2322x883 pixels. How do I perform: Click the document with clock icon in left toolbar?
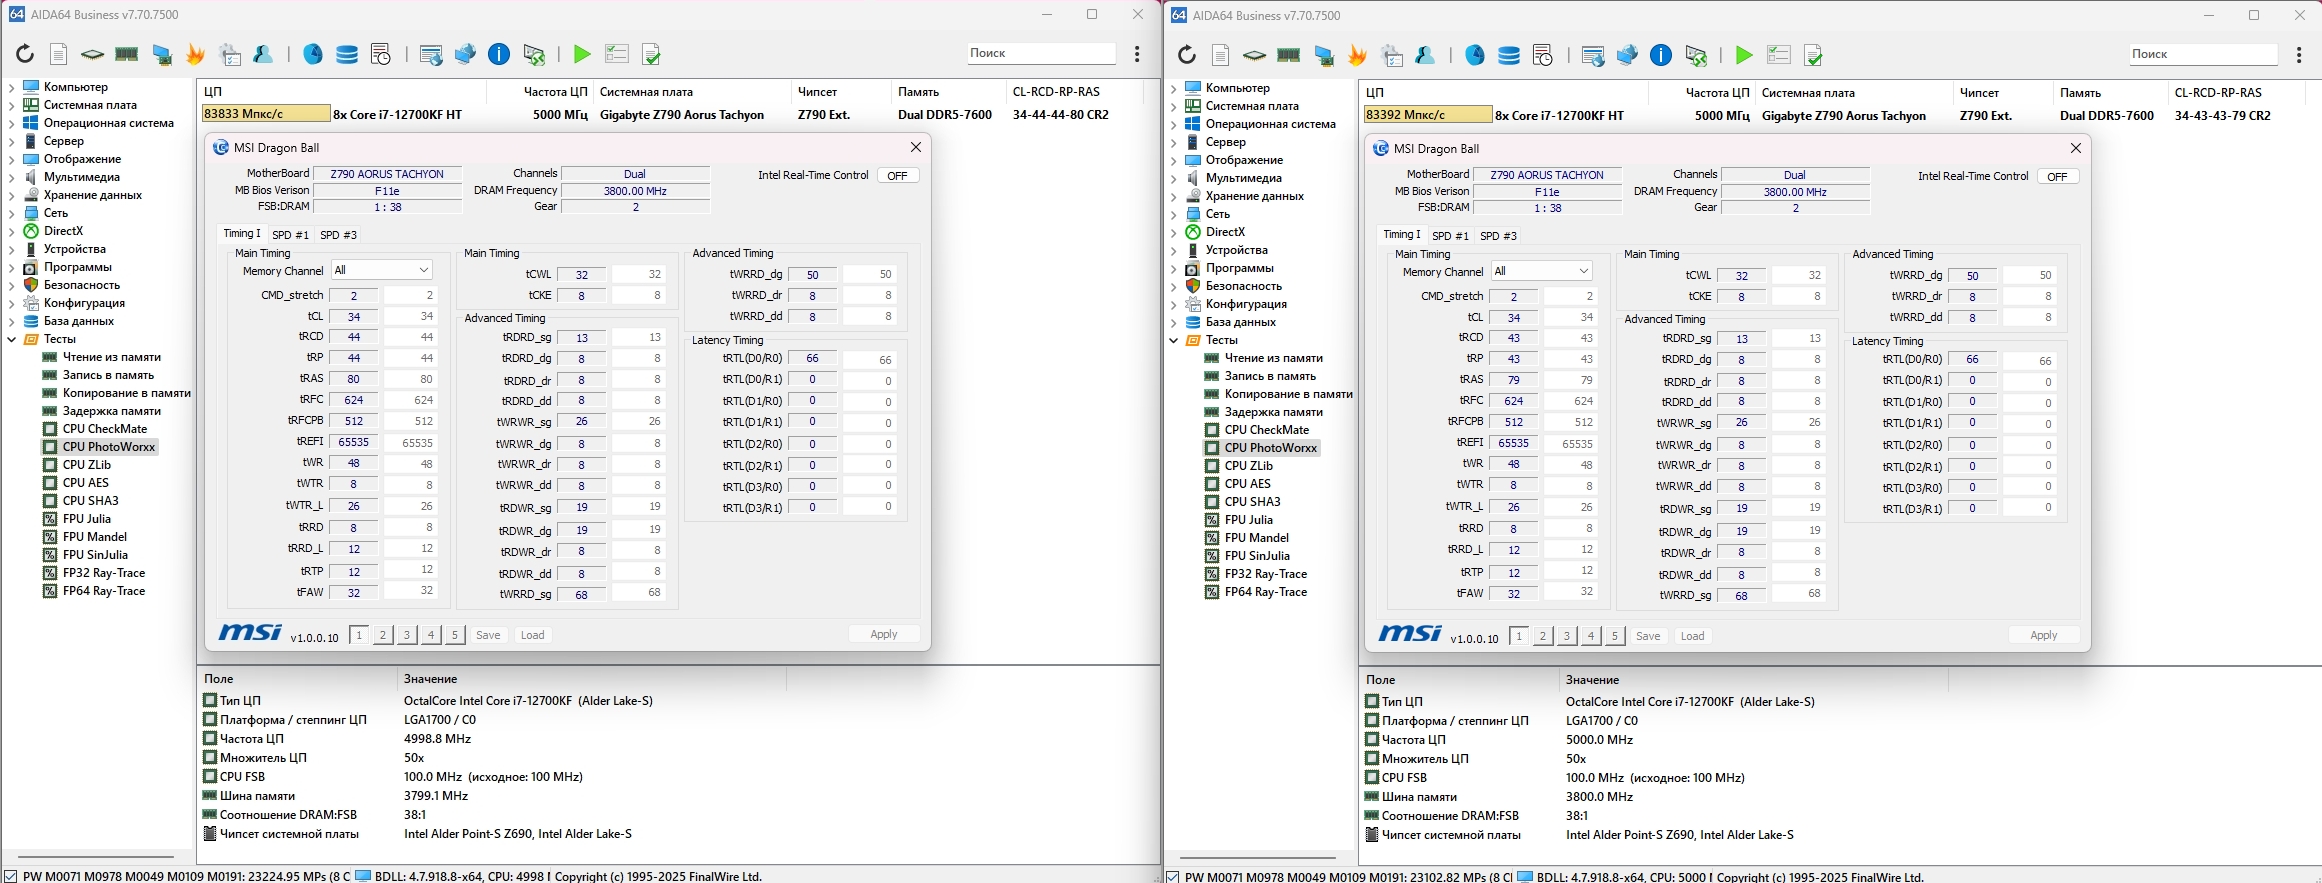(381, 54)
